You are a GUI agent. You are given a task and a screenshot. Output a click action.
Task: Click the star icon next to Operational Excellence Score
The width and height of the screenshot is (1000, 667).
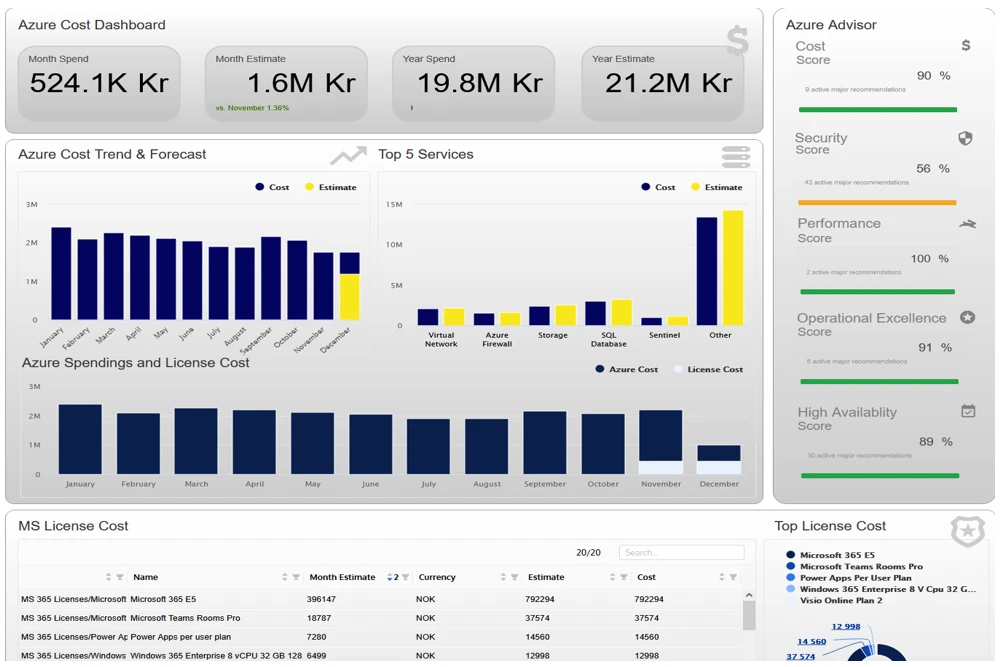pyautogui.click(x=967, y=318)
